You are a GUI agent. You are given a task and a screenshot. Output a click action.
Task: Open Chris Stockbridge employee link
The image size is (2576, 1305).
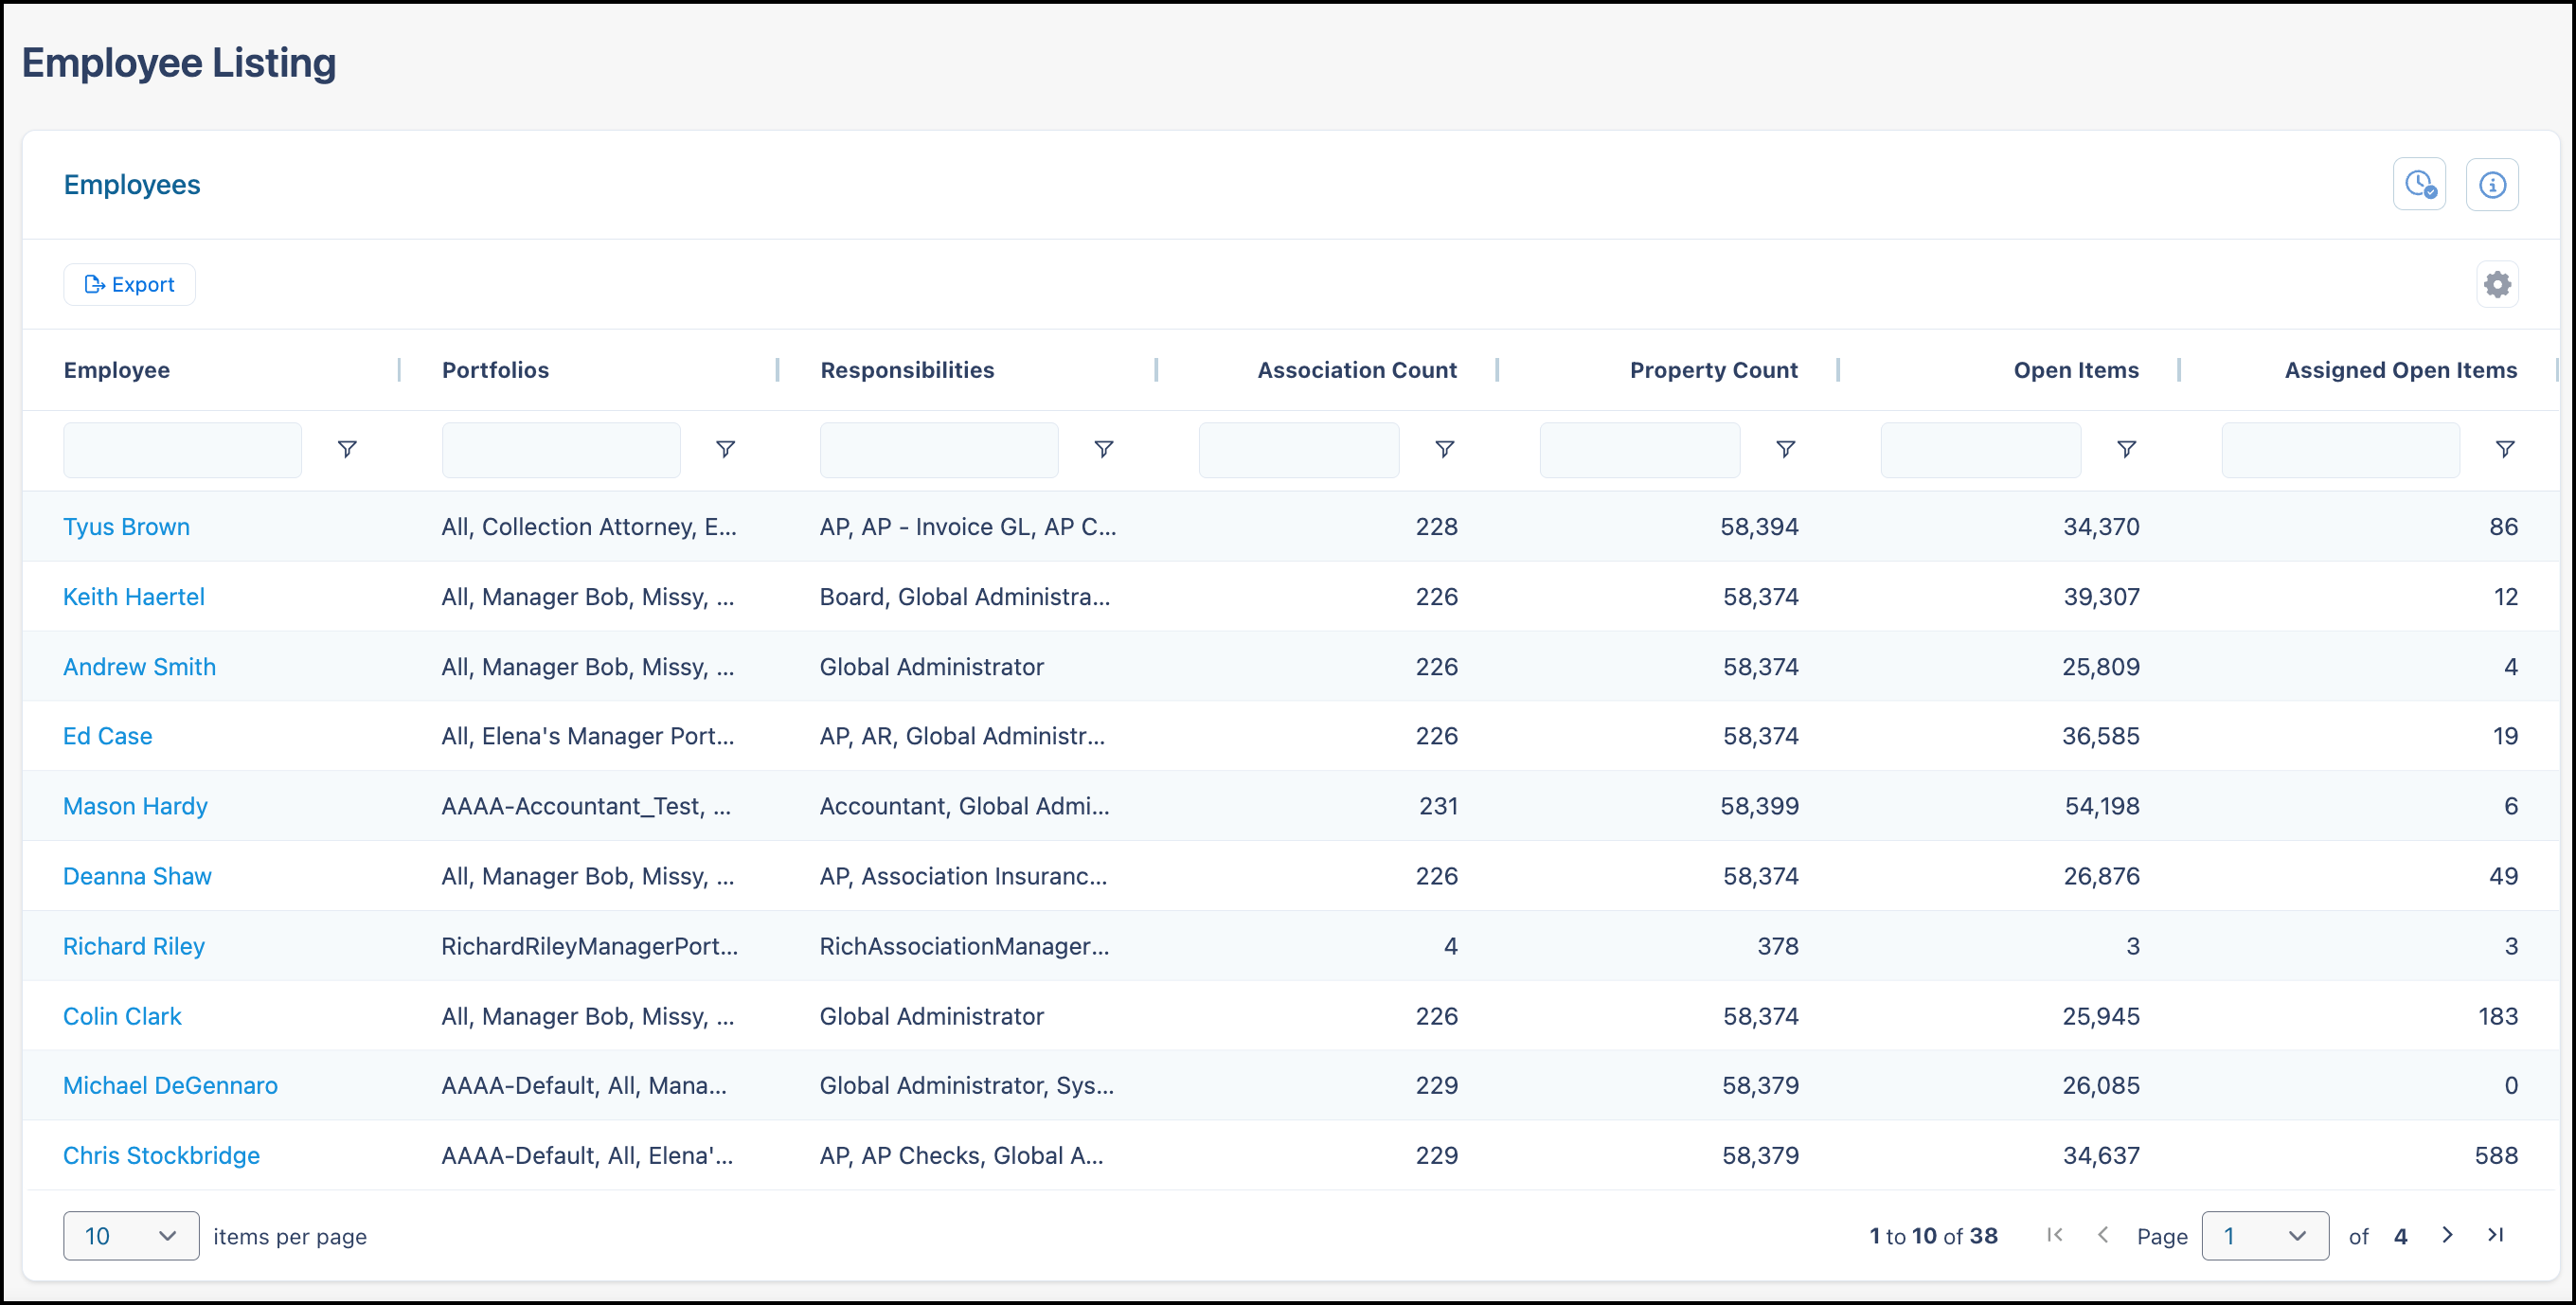[x=161, y=1155]
